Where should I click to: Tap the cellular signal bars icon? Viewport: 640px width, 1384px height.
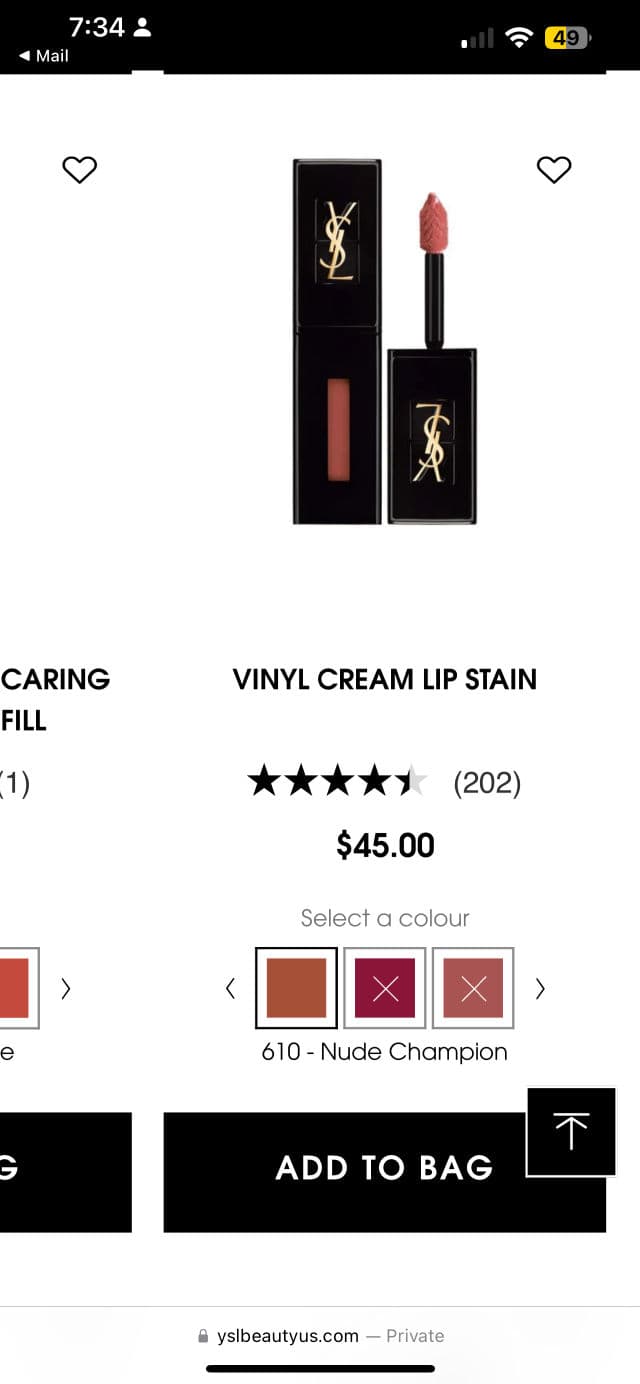tap(477, 39)
